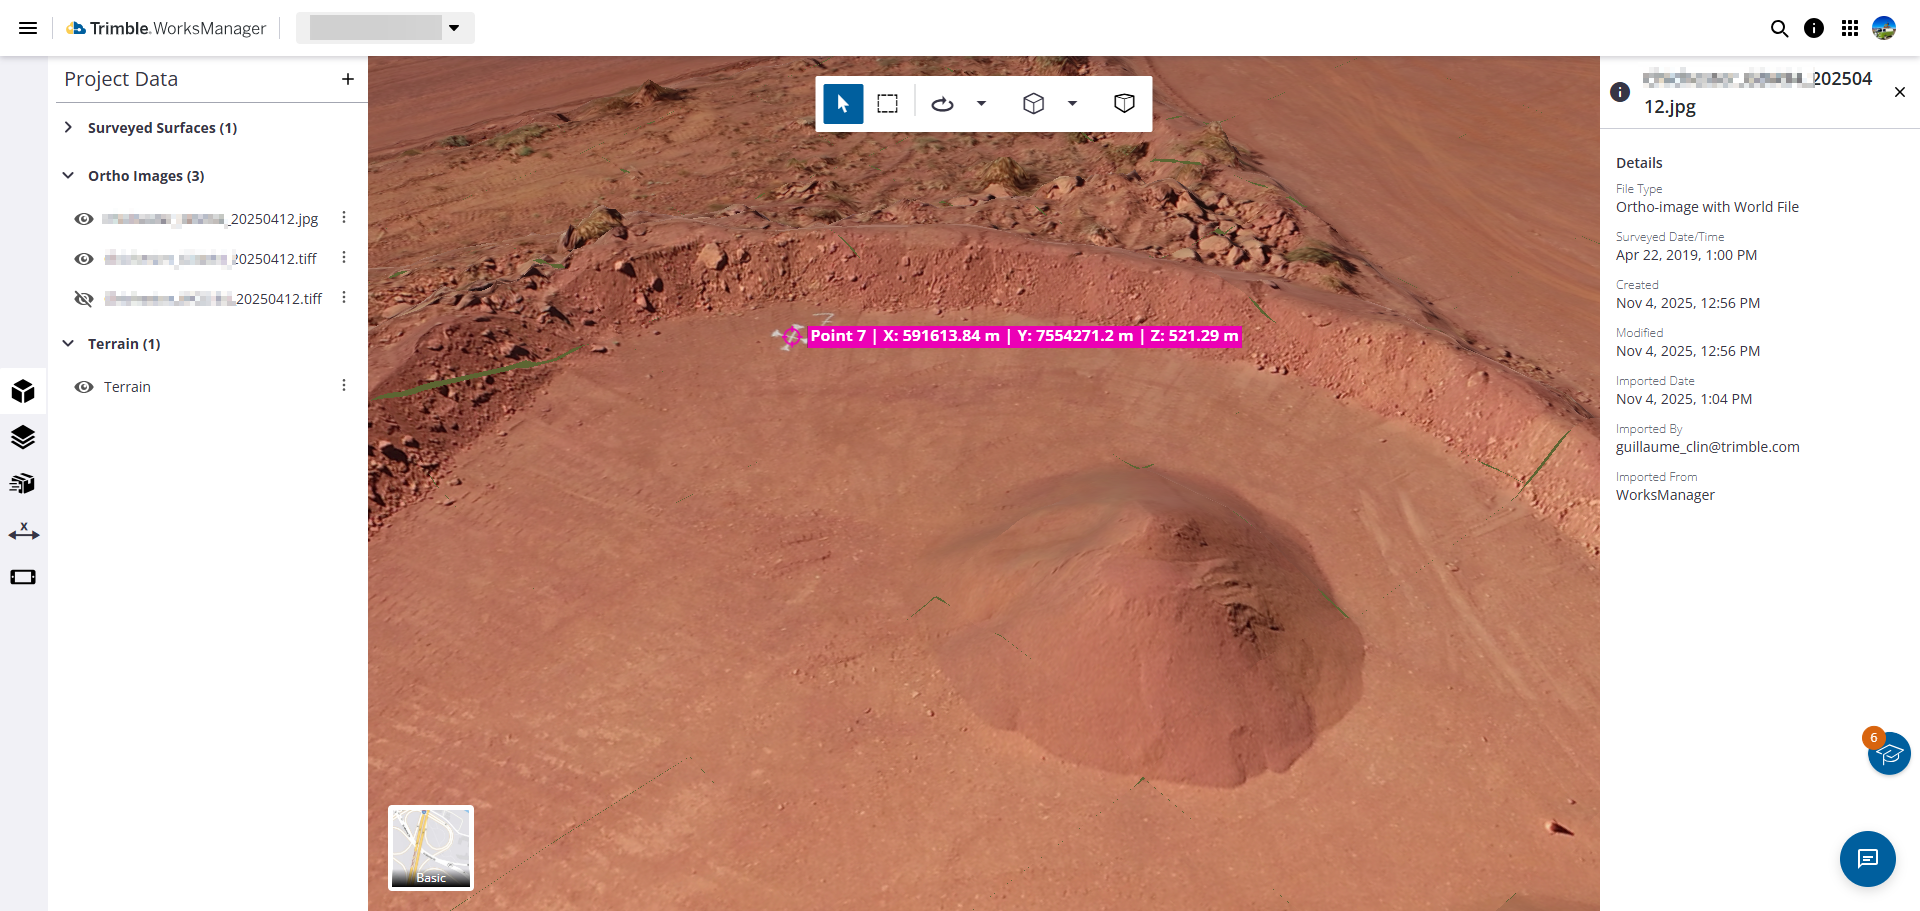The height and width of the screenshot is (911, 1920).
Task: Click the 3D cube view icon
Action: click(x=1033, y=104)
